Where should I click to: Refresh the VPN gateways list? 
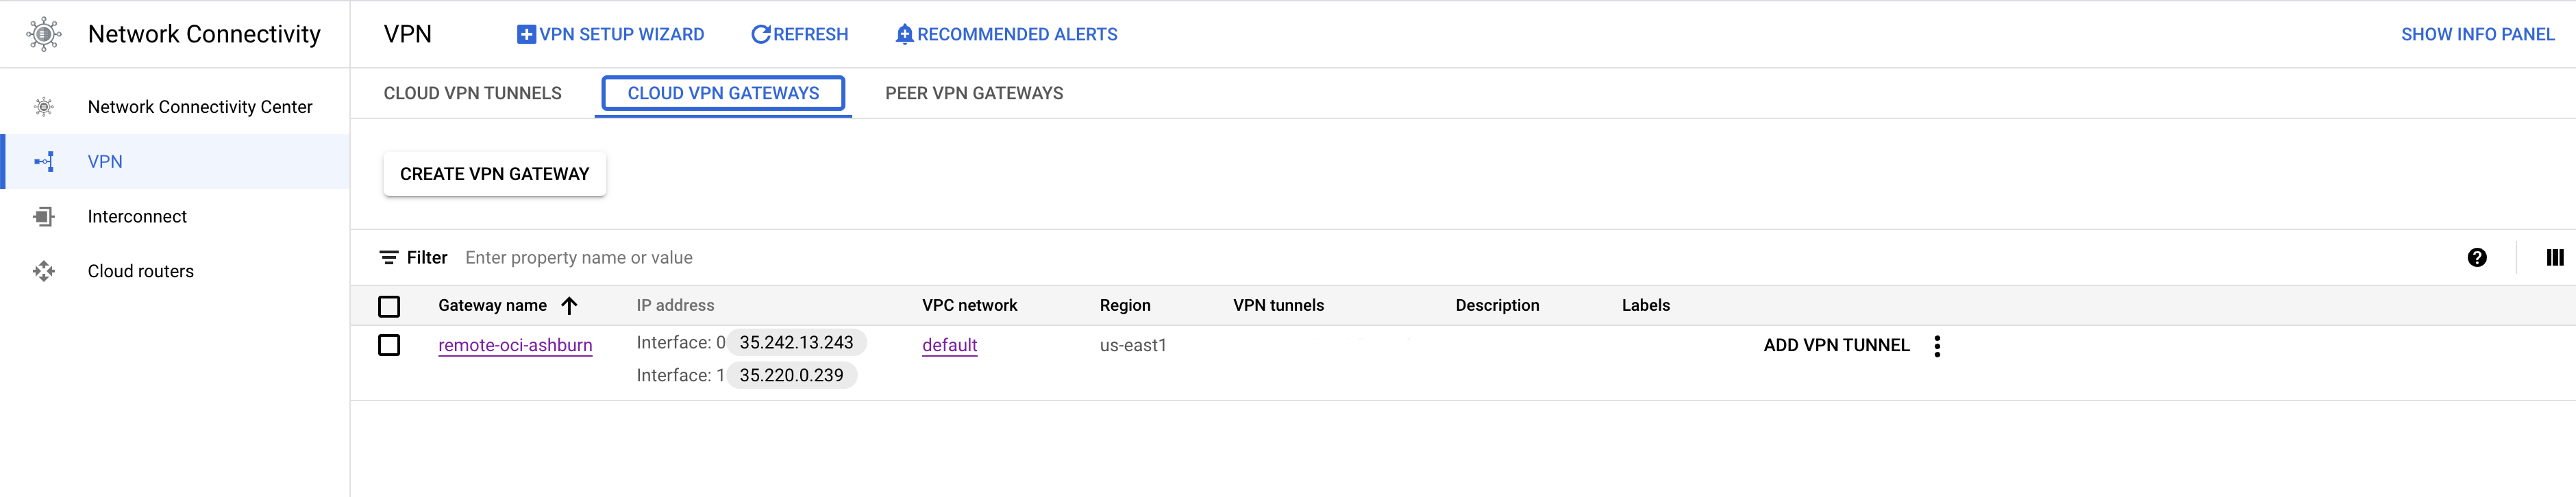(x=799, y=33)
